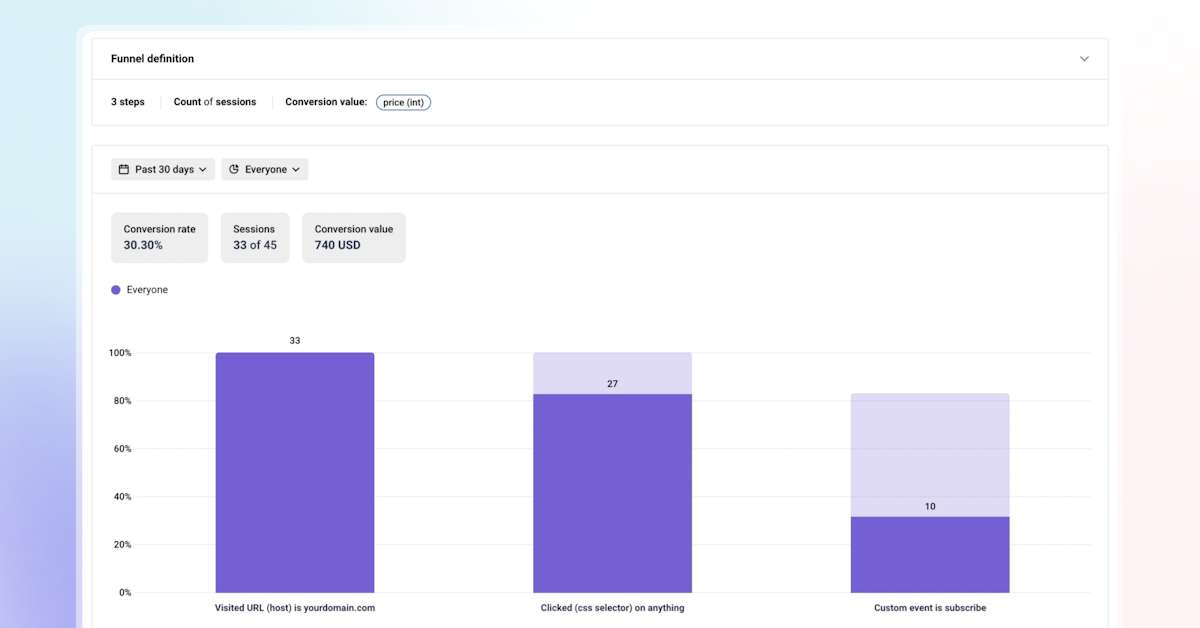Screen dimensions: 1200x628
Task: Open the Past 30 days dropdown arrow
Action: click(x=203, y=170)
